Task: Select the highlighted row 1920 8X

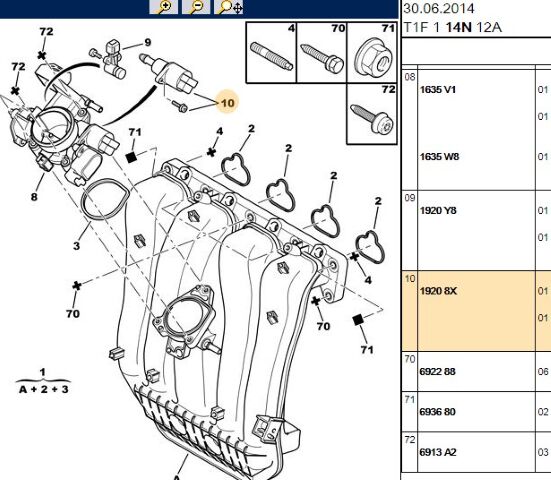Action: tap(476, 311)
